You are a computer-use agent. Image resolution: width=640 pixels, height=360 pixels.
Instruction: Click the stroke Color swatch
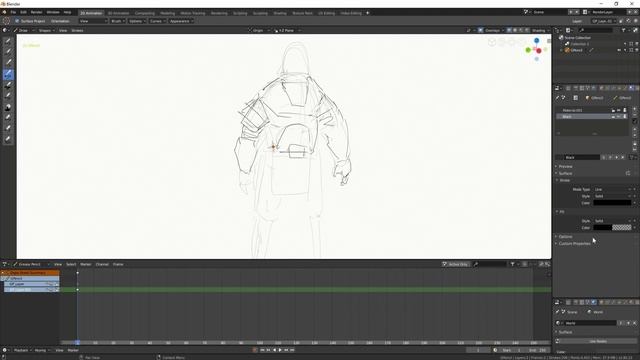[612, 203]
